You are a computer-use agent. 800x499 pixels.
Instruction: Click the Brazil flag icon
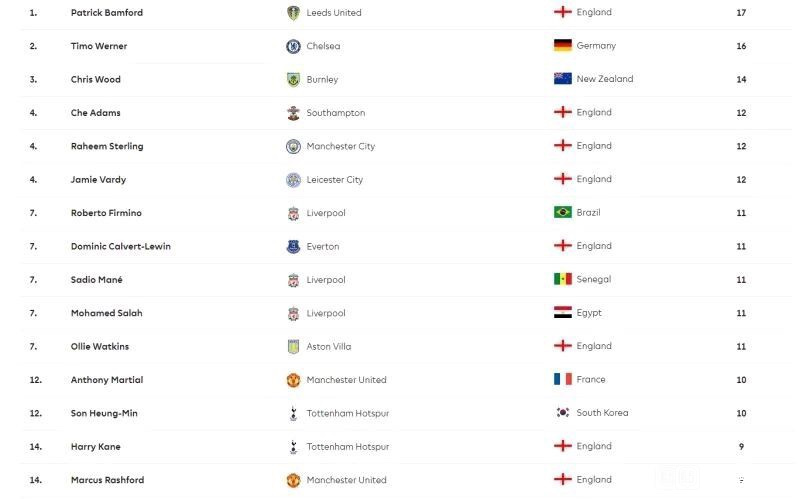pos(563,212)
